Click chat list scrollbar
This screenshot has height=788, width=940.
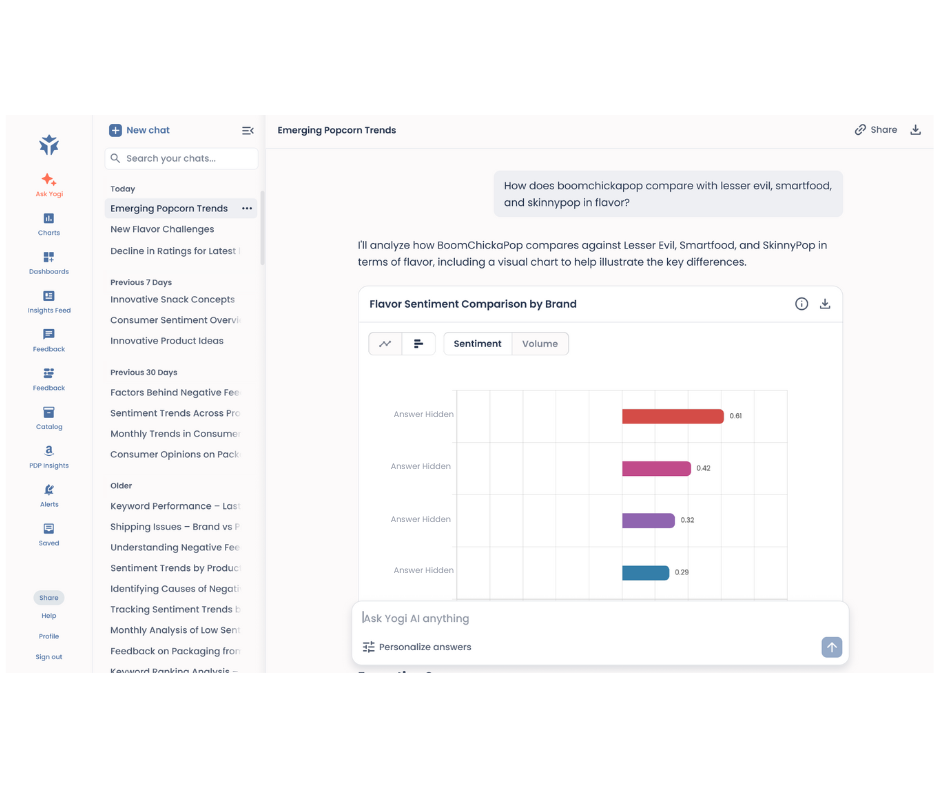tap(262, 228)
